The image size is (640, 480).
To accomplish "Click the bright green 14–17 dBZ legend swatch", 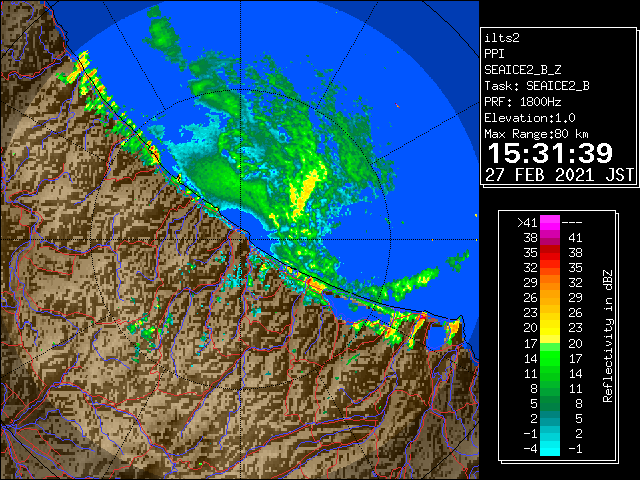I will [x=550, y=358].
